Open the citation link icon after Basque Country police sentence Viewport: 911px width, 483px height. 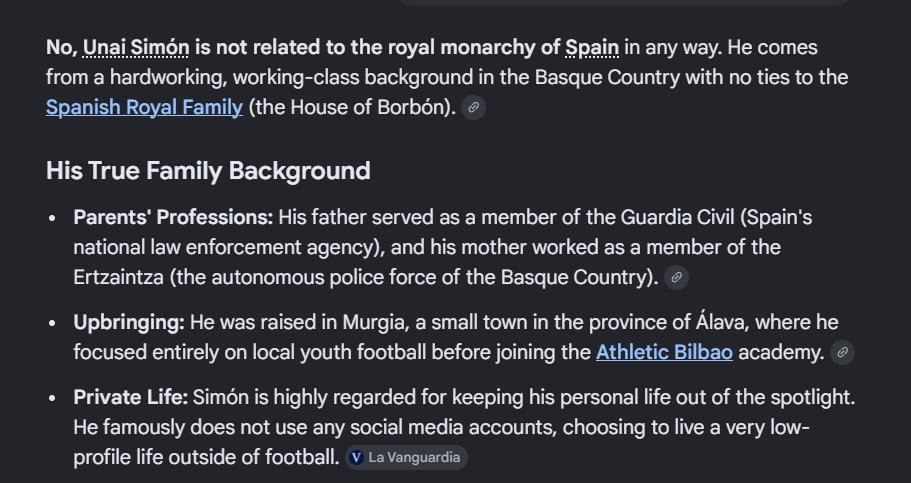click(x=676, y=277)
